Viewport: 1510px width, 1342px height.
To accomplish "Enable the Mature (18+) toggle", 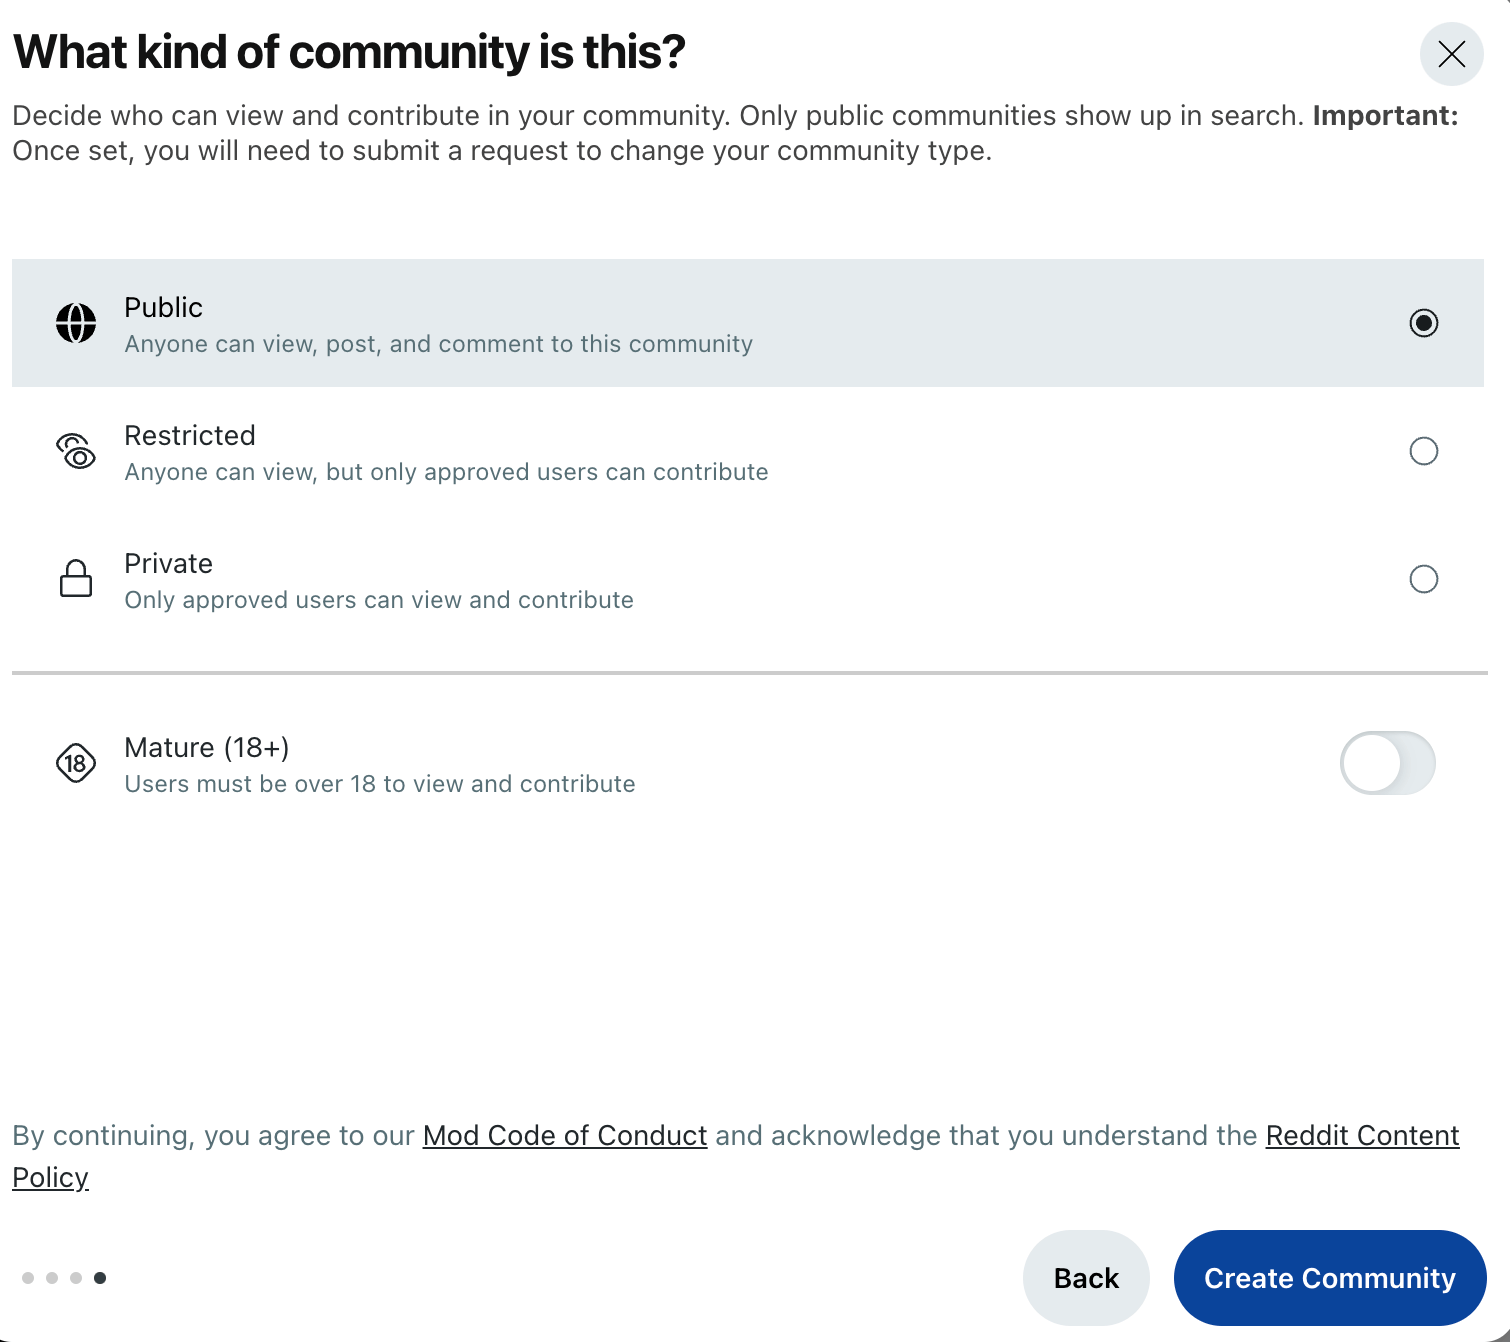I will (1387, 762).
